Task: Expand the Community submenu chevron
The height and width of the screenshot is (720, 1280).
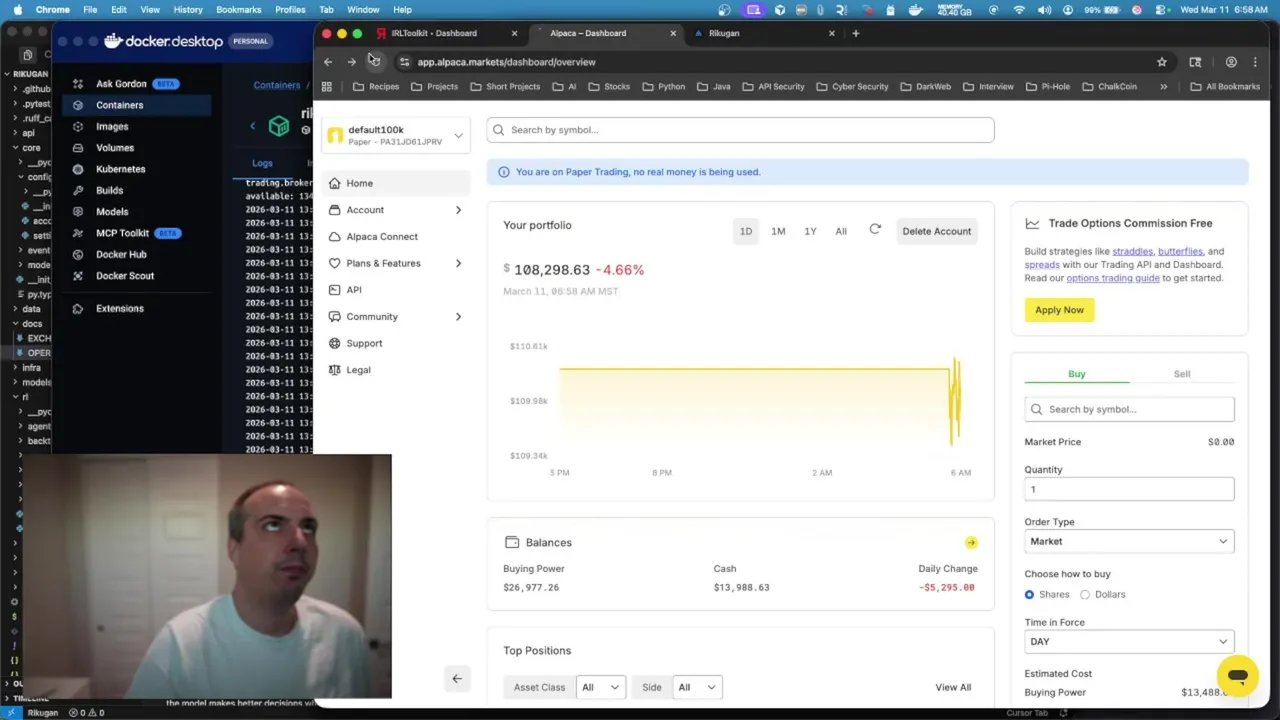Action: [x=458, y=317]
